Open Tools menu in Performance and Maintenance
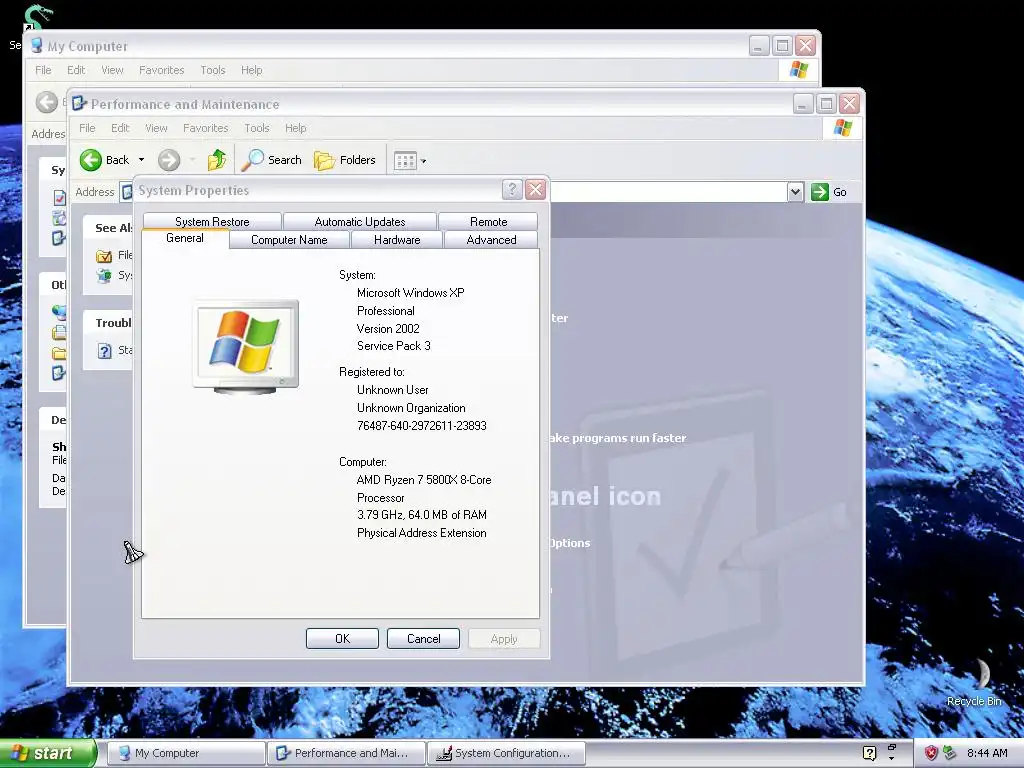Image resolution: width=1024 pixels, height=768 pixels. (257, 128)
